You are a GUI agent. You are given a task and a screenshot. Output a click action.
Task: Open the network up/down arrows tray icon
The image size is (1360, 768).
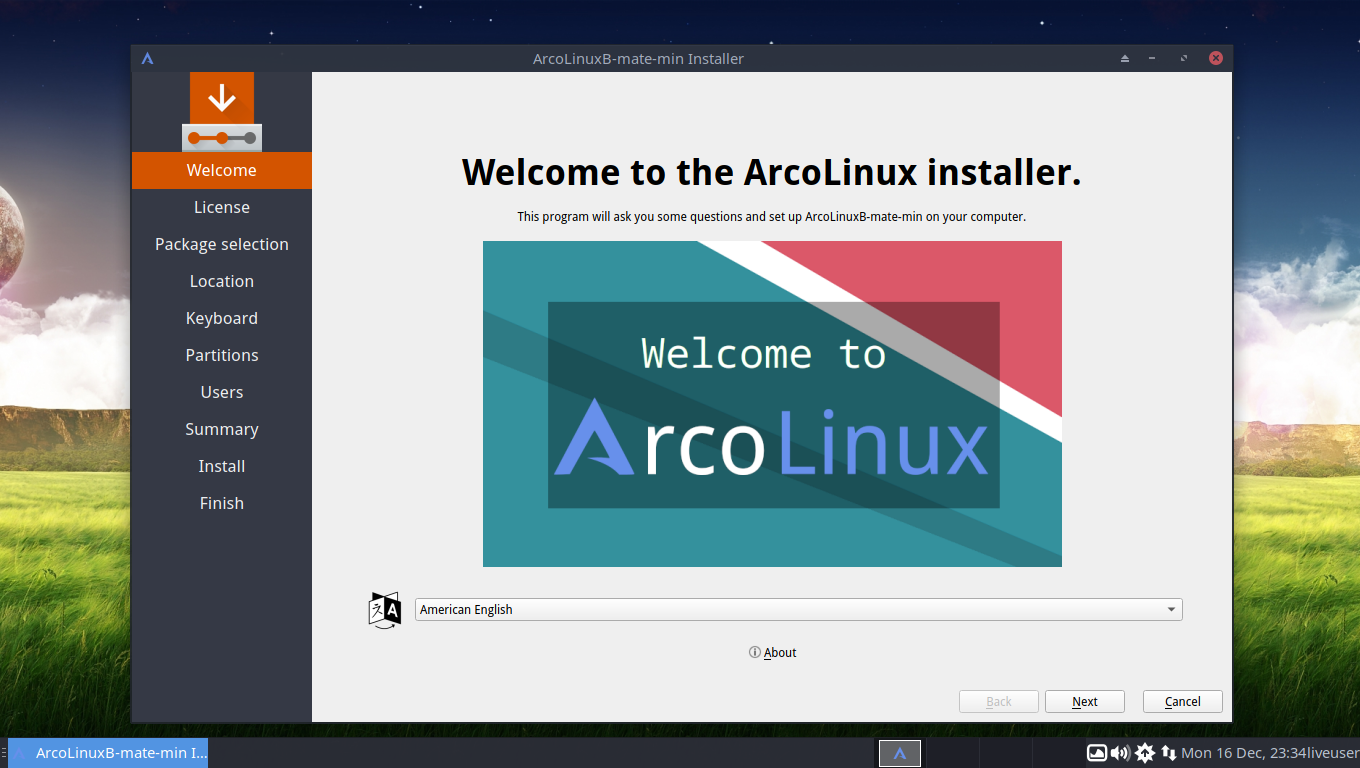(x=1168, y=753)
